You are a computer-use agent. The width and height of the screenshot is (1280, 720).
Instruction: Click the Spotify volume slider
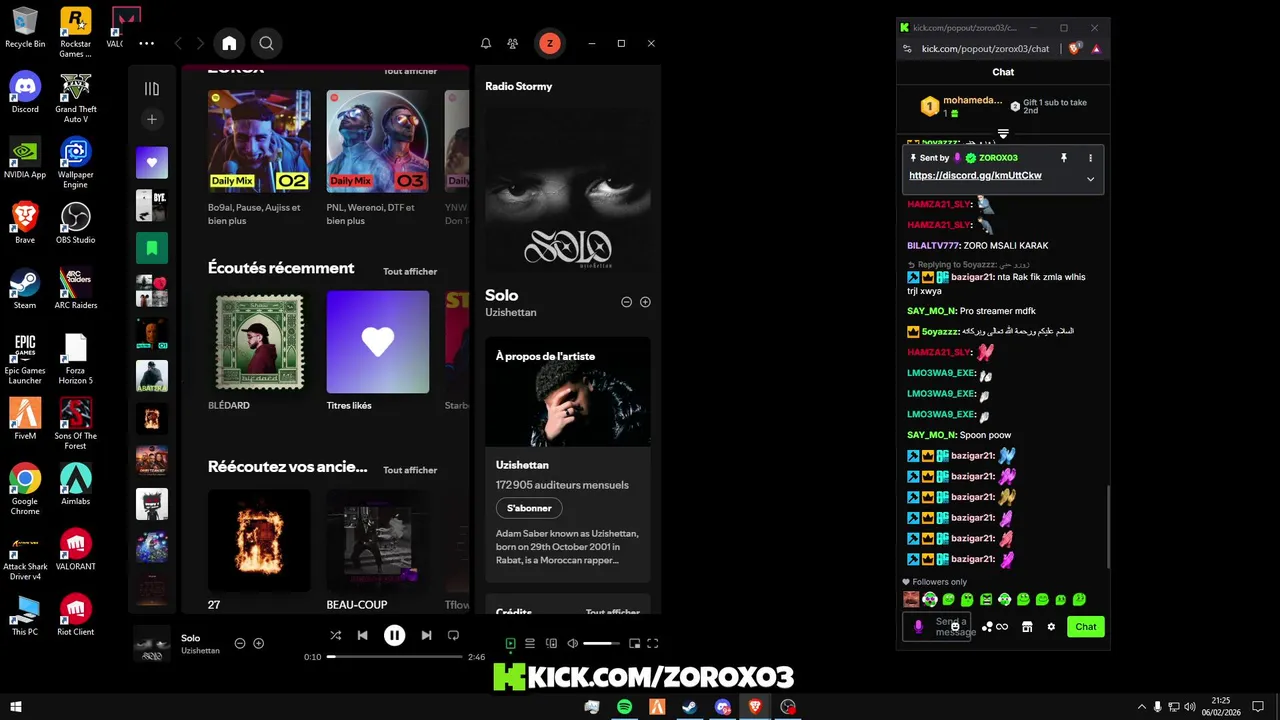(x=601, y=643)
